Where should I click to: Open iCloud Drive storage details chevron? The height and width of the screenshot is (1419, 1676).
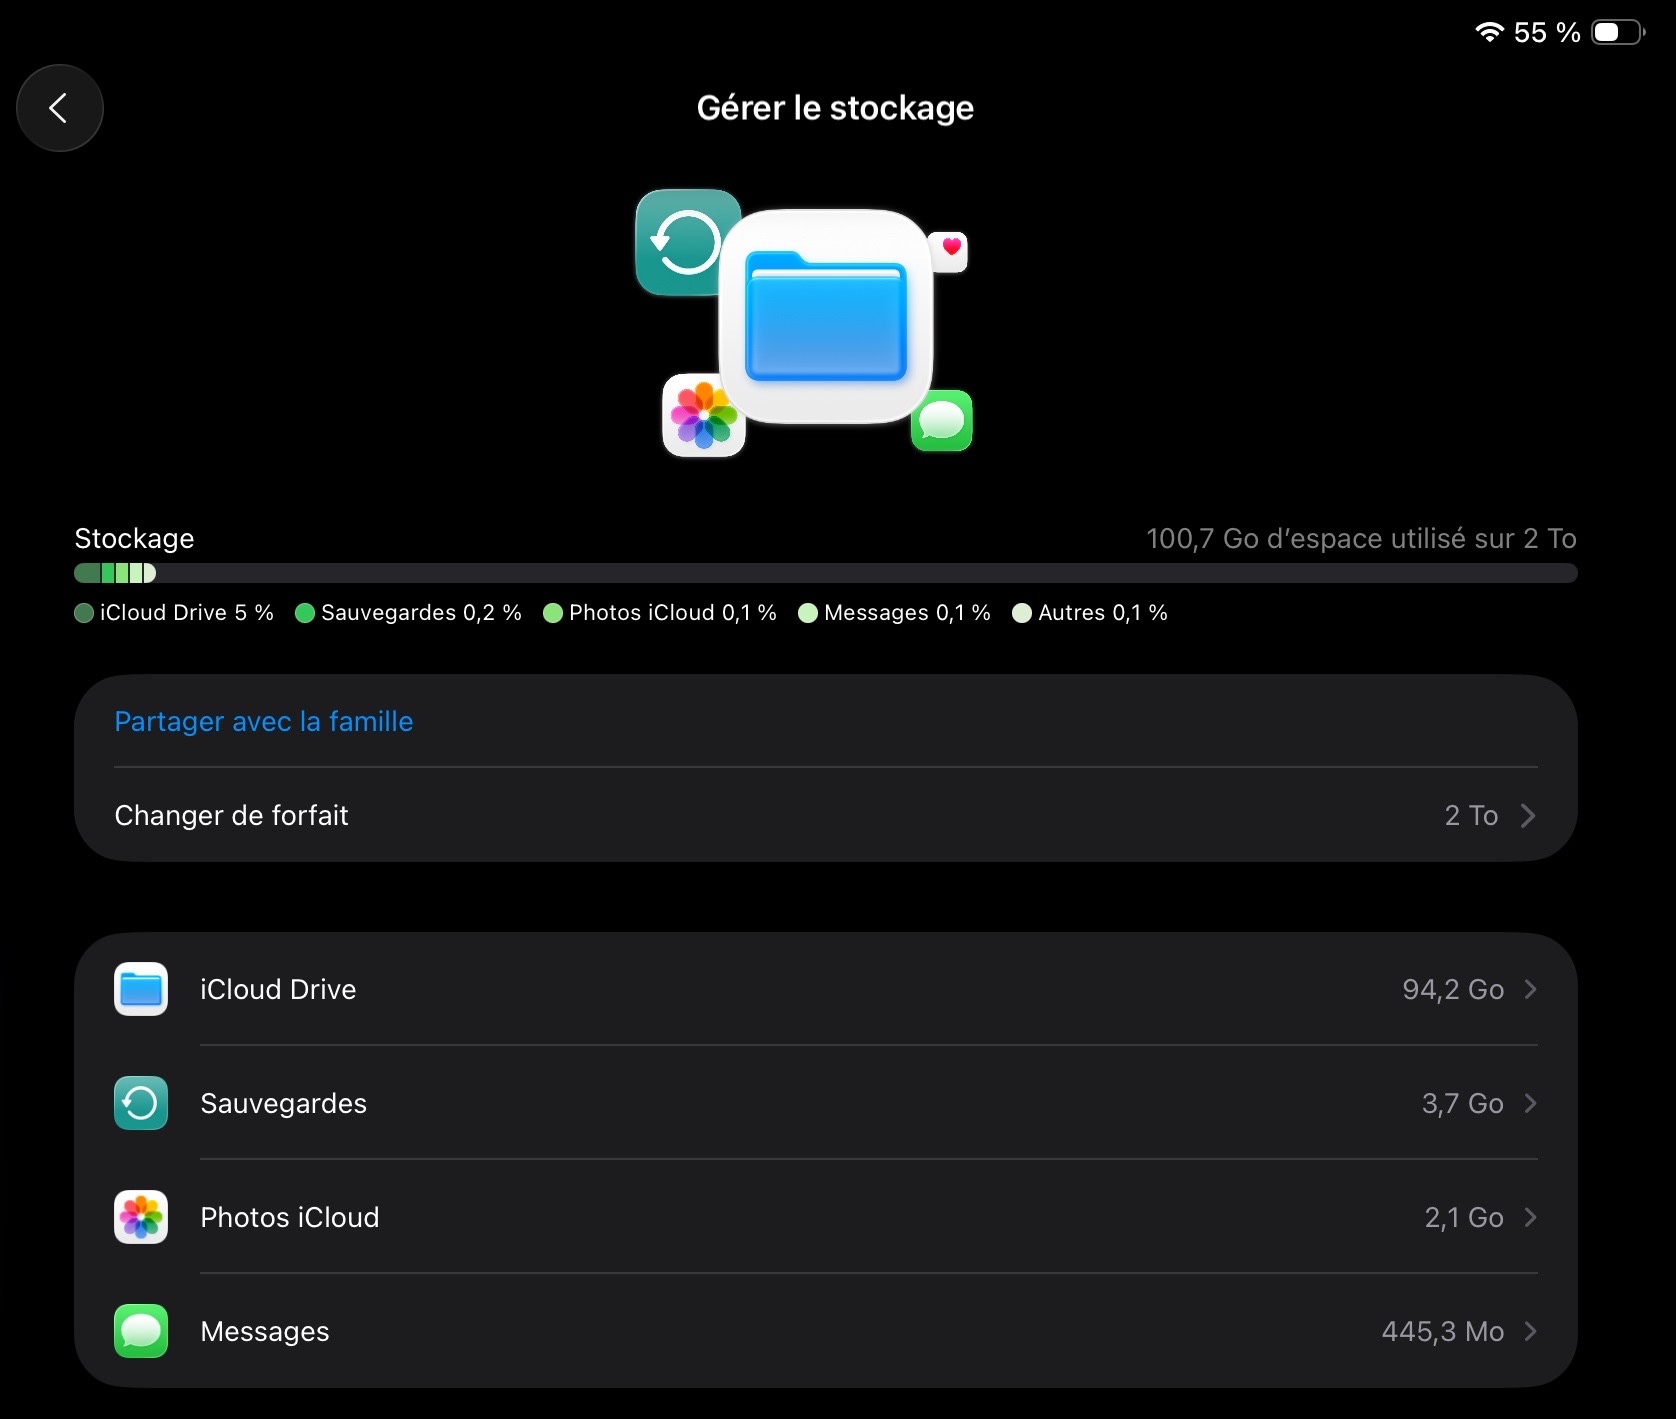point(1530,989)
